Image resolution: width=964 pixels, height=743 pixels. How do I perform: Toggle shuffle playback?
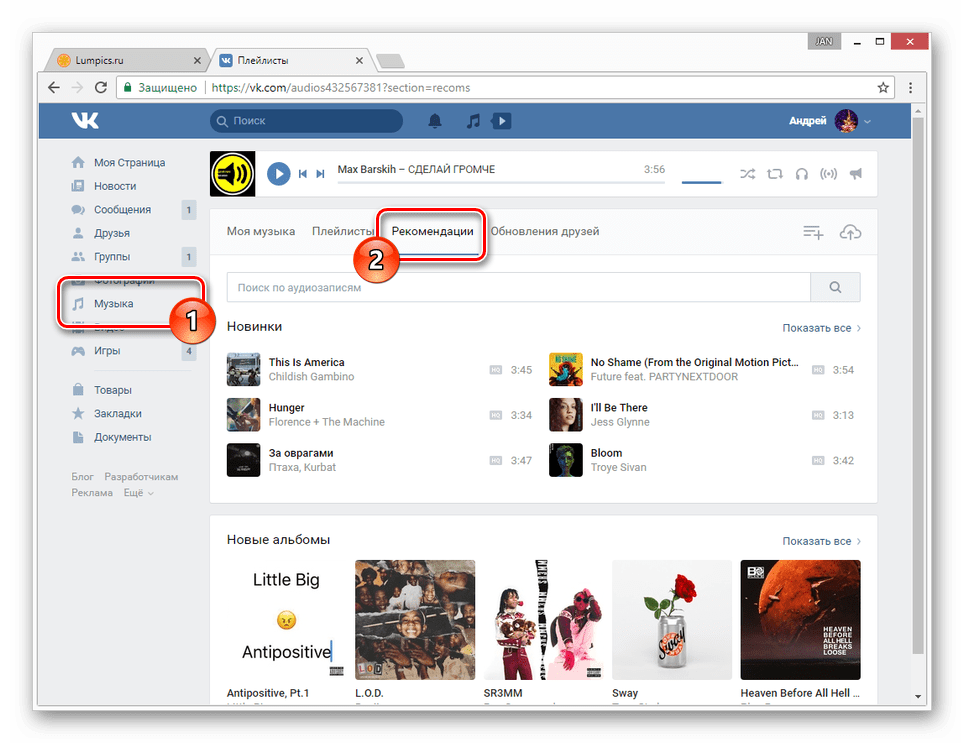pyautogui.click(x=748, y=174)
